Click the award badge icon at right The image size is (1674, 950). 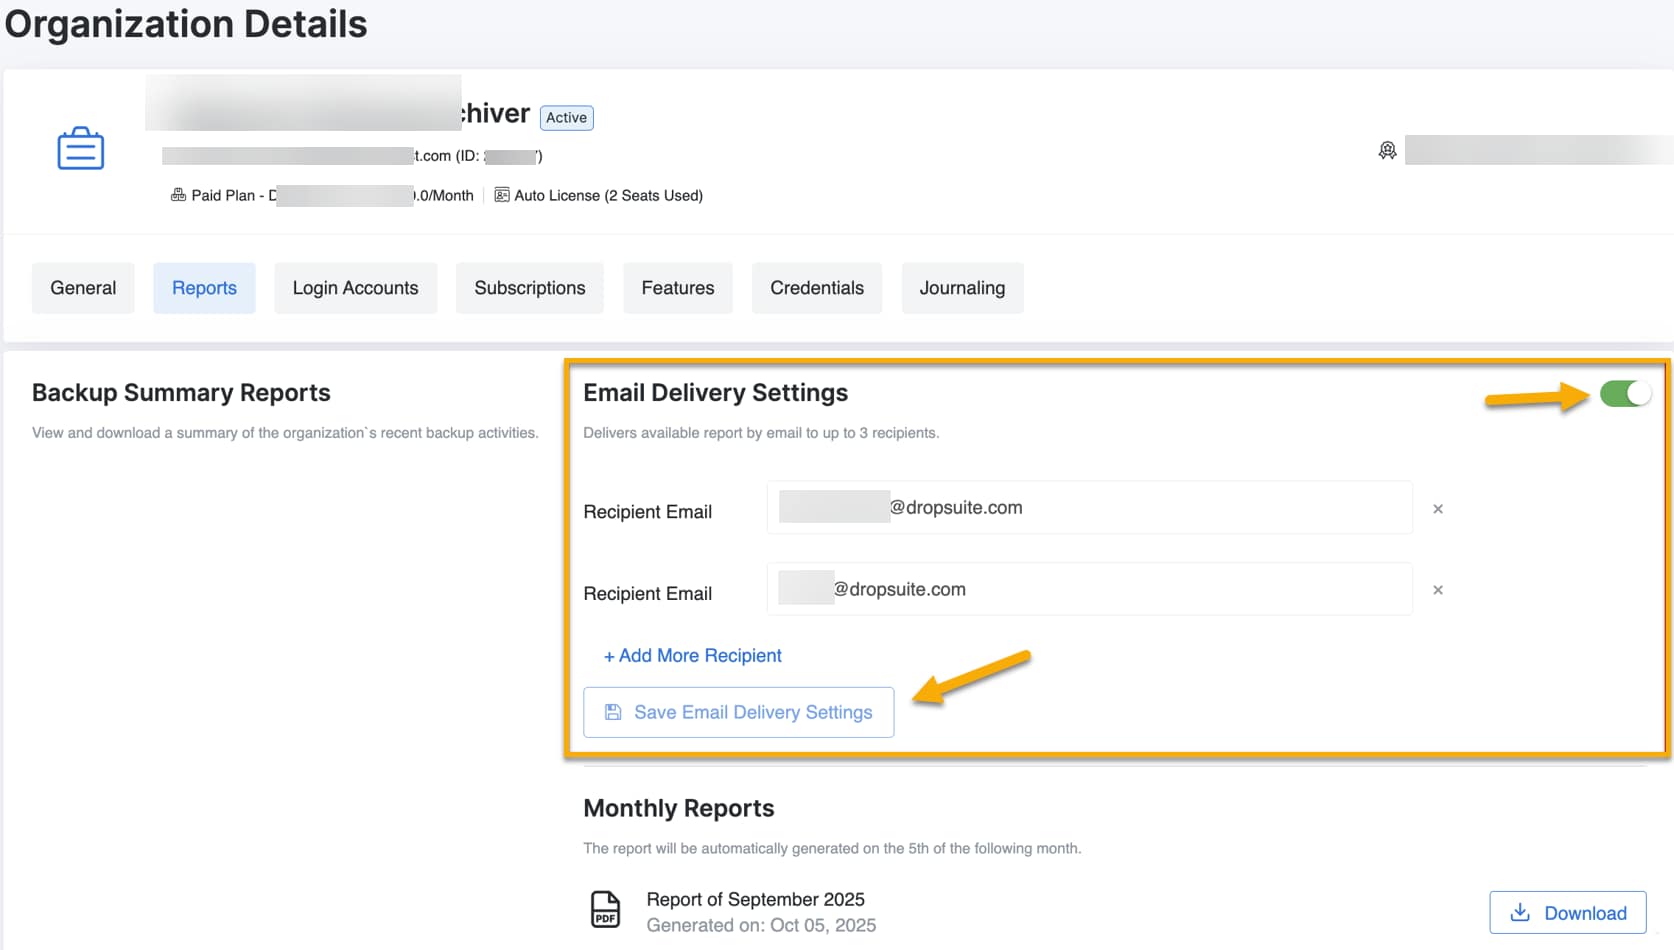(1387, 150)
